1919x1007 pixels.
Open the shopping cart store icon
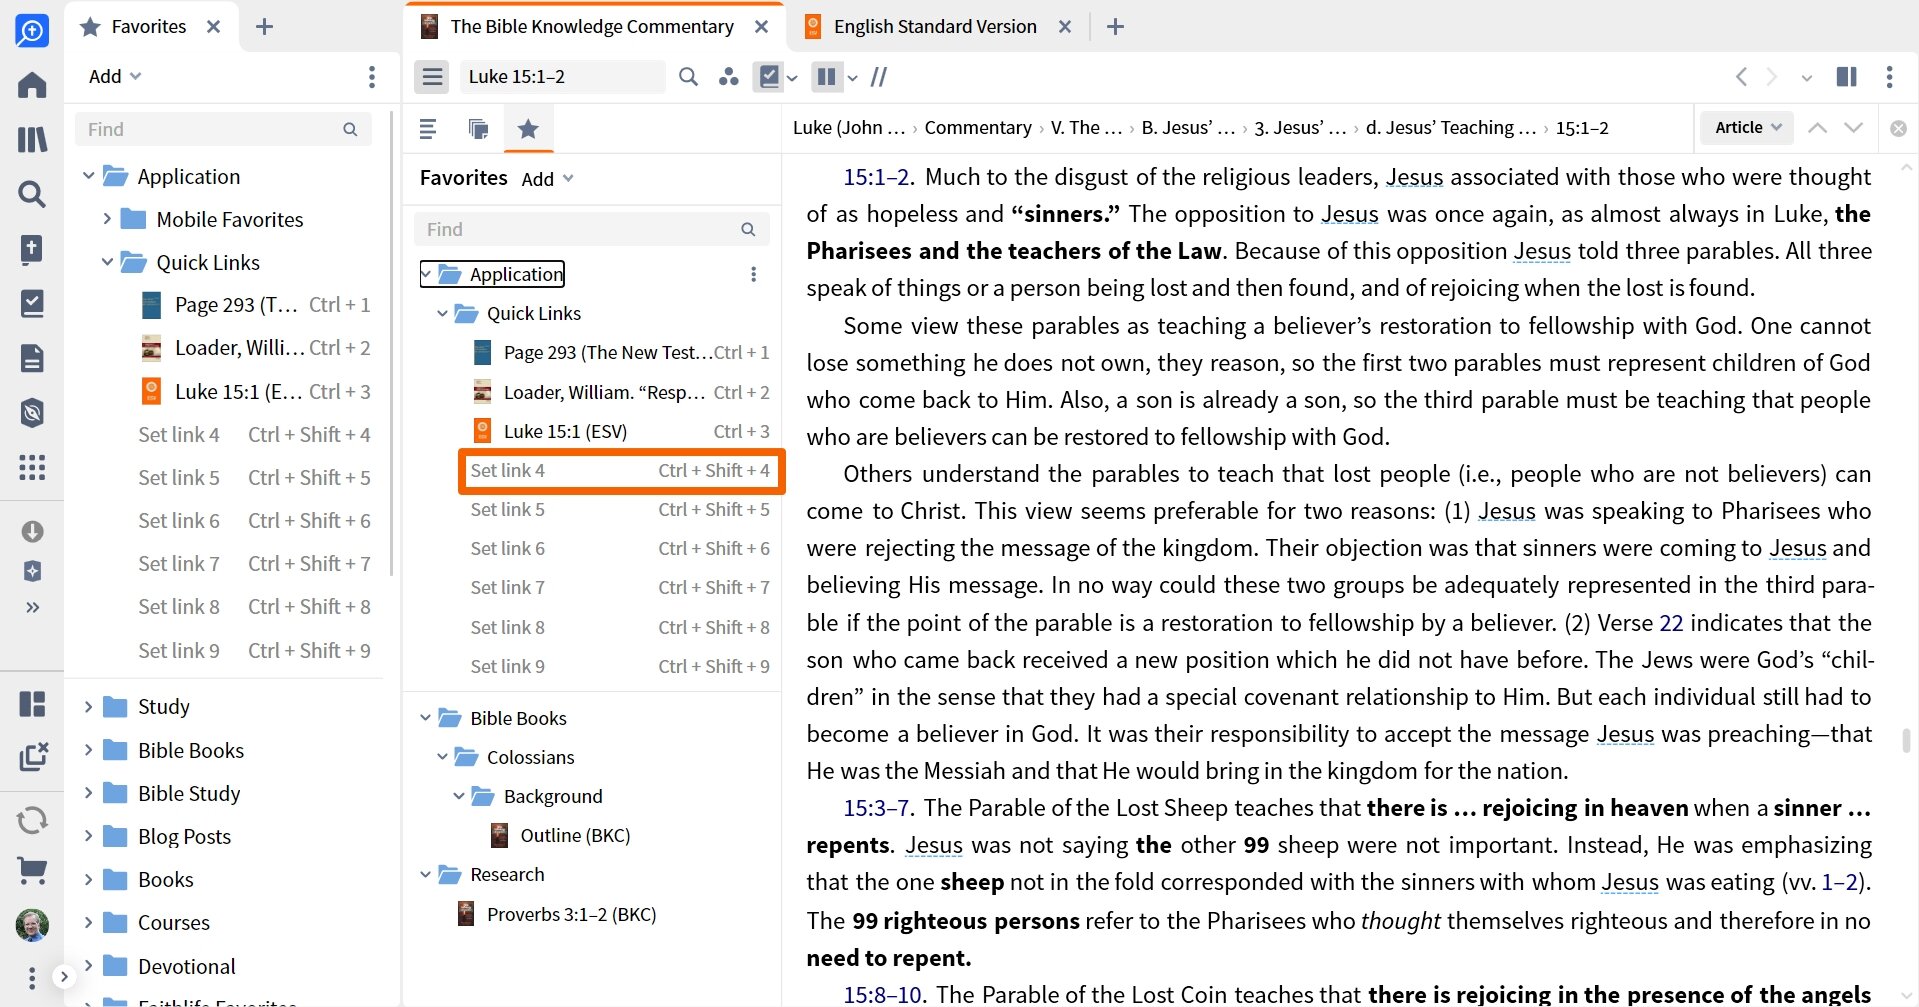coord(32,871)
